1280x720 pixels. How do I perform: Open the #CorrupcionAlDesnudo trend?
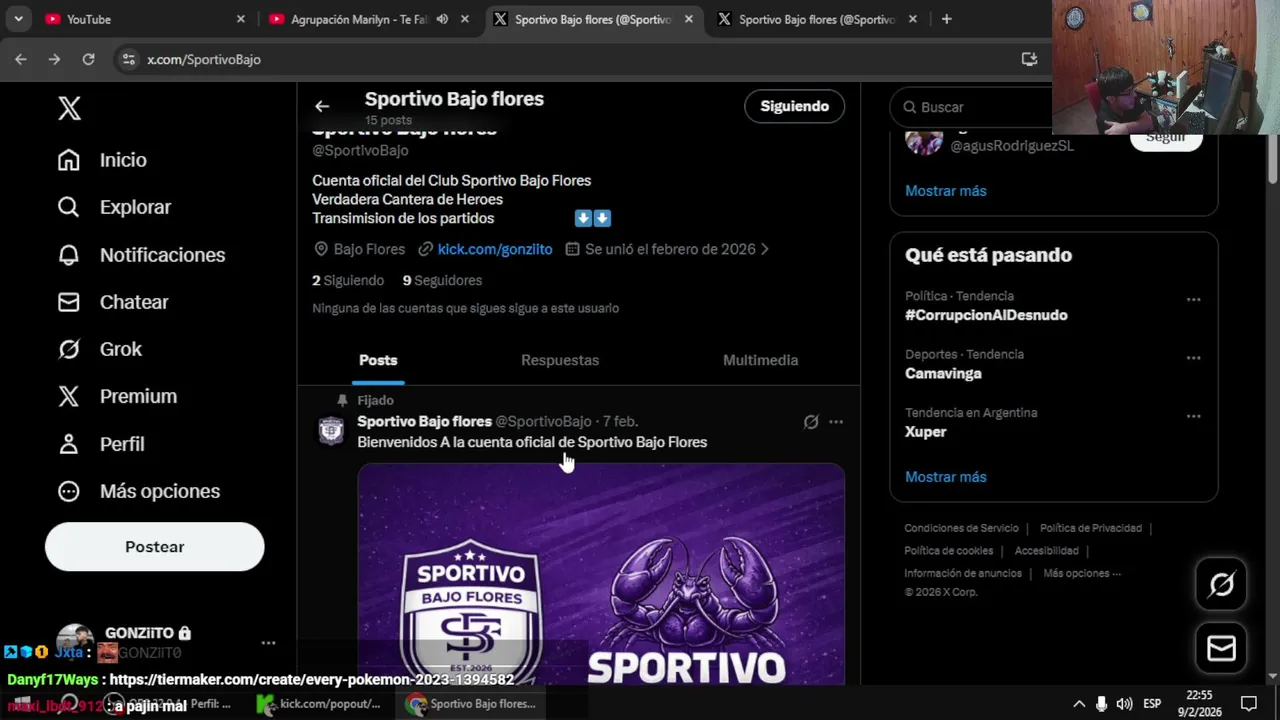click(x=986, y=315)
